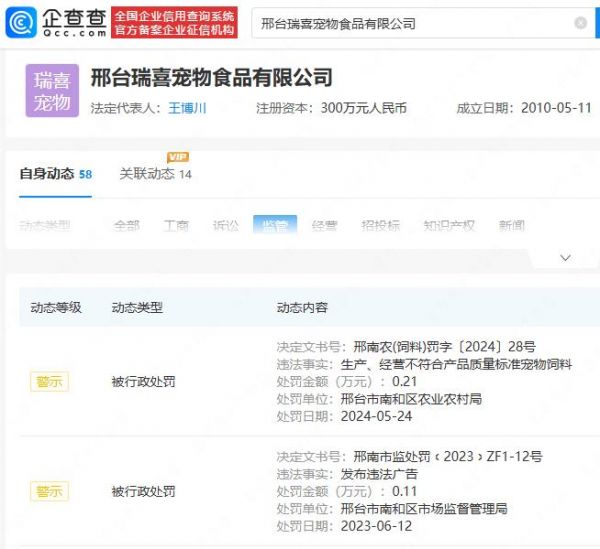Click founding date 2010-05-11
This screenshot has width=600, height=549.
click(556, 108)
